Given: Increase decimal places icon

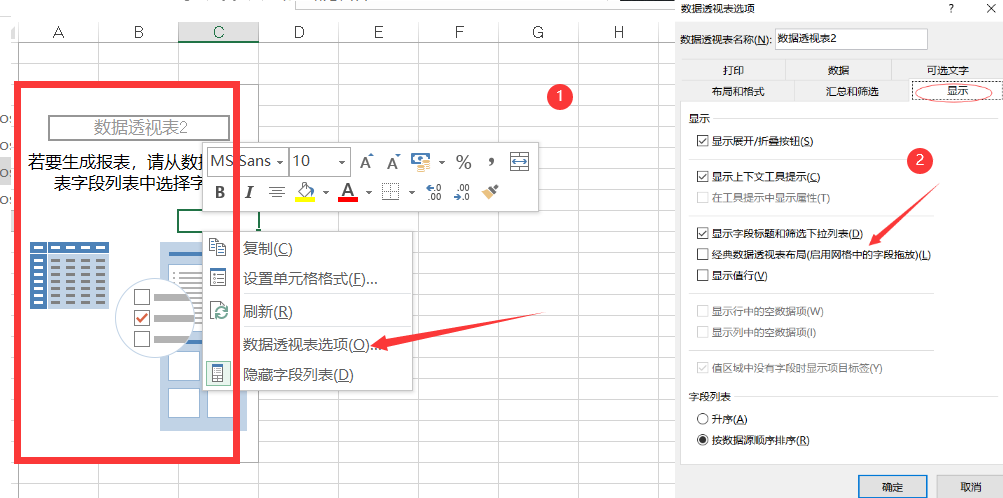Looking at the screenshot, I should coord(434,192).
